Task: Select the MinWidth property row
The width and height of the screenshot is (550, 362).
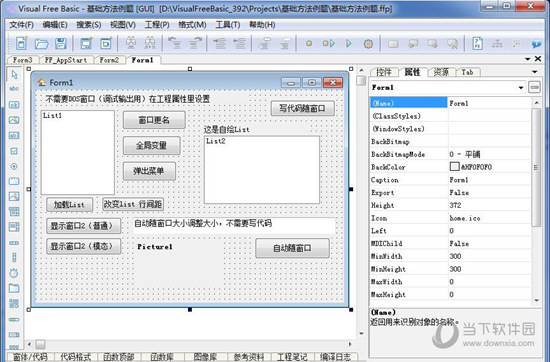Action: coord(450,256)
